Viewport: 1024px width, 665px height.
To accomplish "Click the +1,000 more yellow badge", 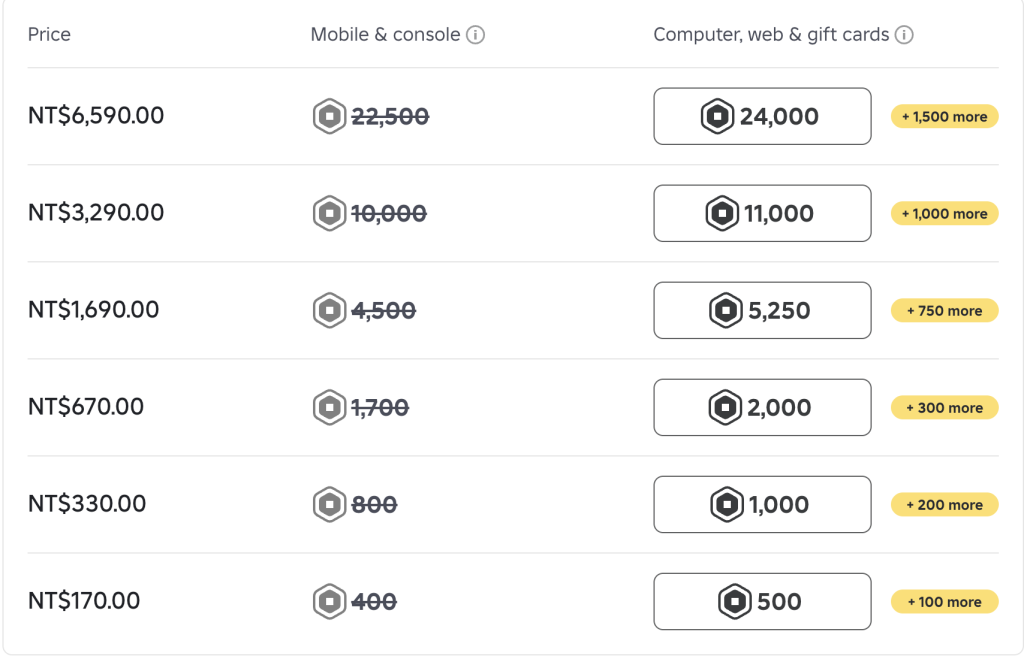I will click(944, 214).
